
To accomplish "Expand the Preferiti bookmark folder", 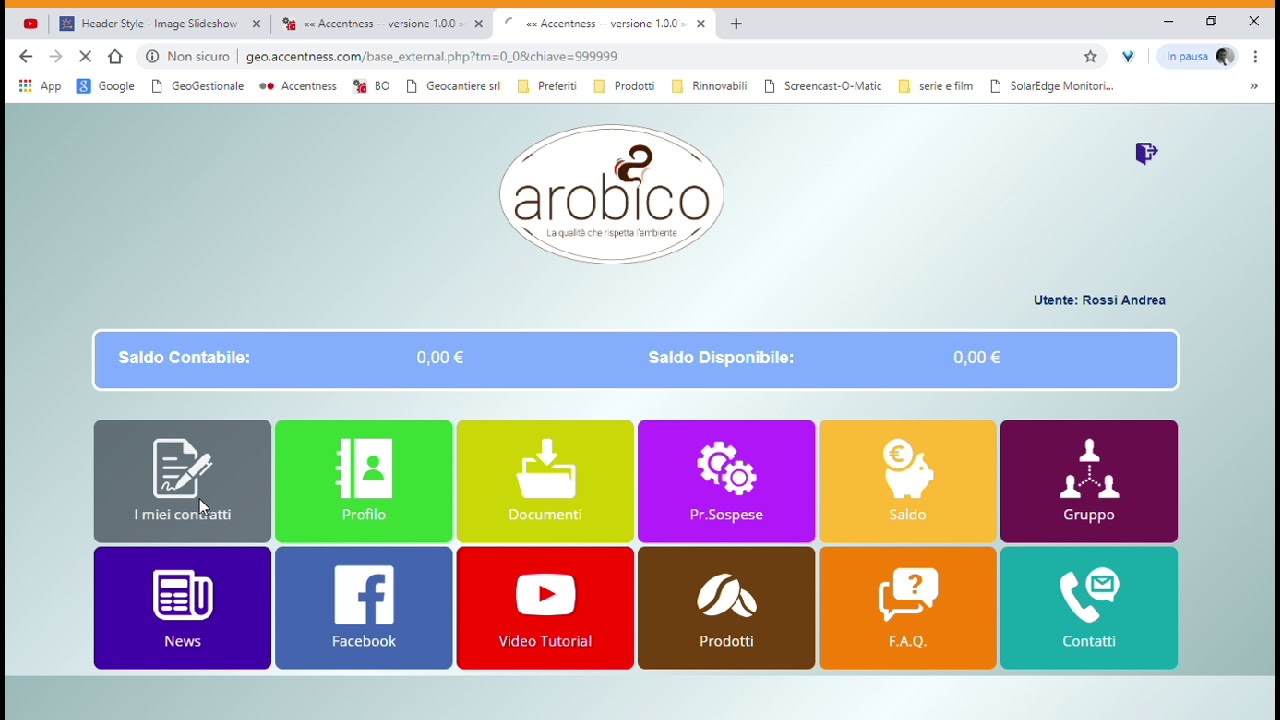I will (547, 86).
